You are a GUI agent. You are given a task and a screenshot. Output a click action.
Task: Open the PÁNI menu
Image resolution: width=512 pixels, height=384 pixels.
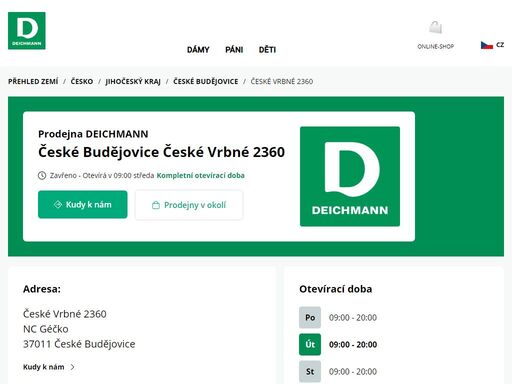tap(234, 50)
